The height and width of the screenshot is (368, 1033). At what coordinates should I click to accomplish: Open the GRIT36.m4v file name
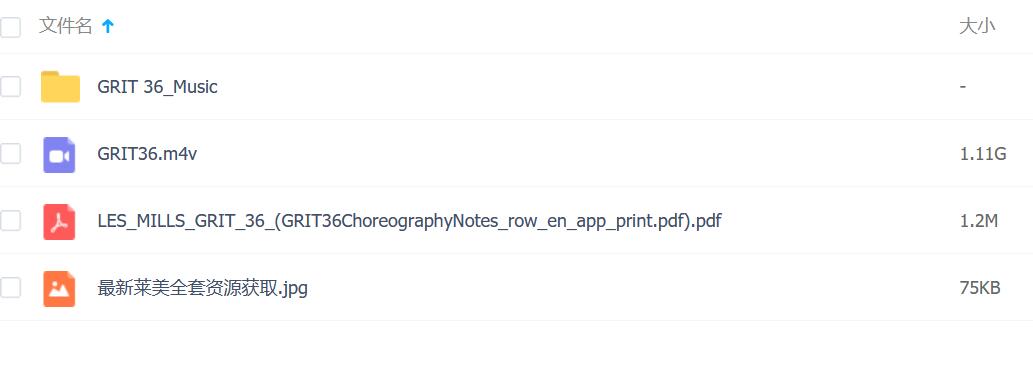(x=147, y=154)
